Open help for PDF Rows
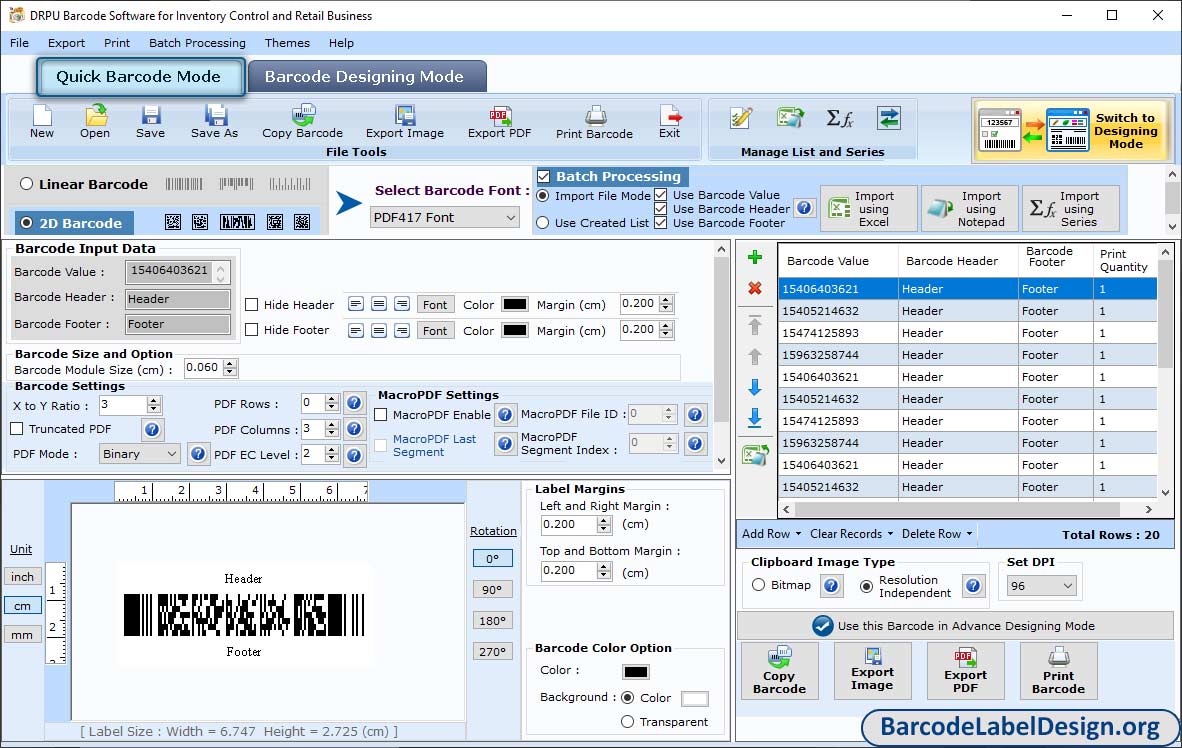This screenshot has height=748, width=1182. point(354,403)
